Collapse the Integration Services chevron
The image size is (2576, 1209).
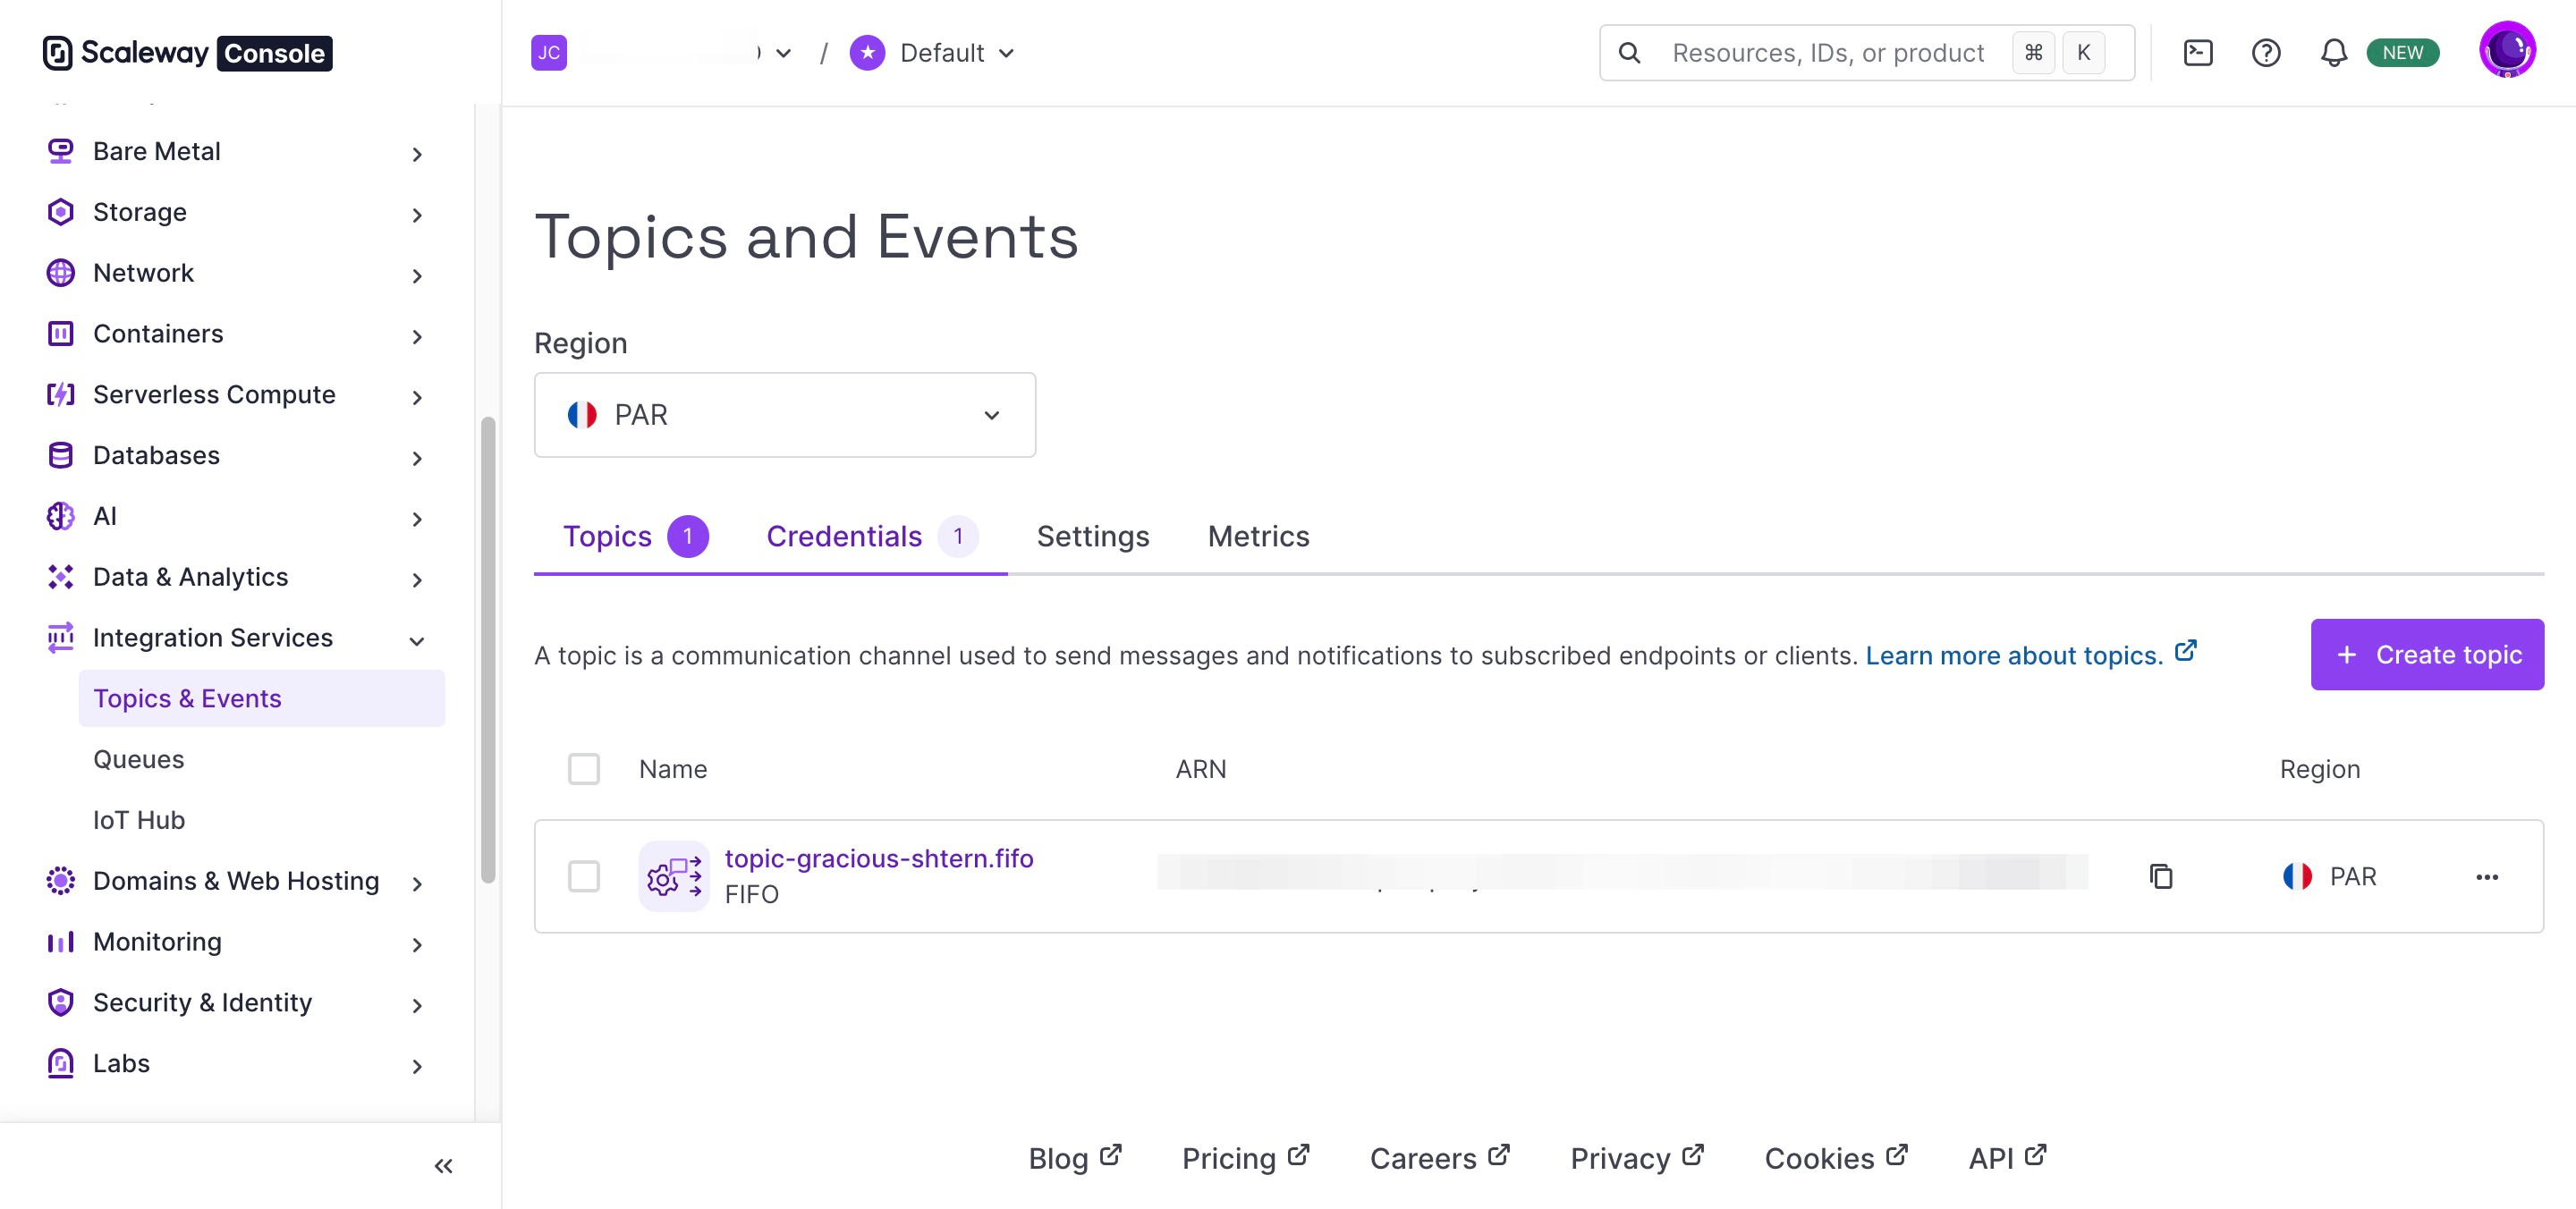[x=417, y=641]
